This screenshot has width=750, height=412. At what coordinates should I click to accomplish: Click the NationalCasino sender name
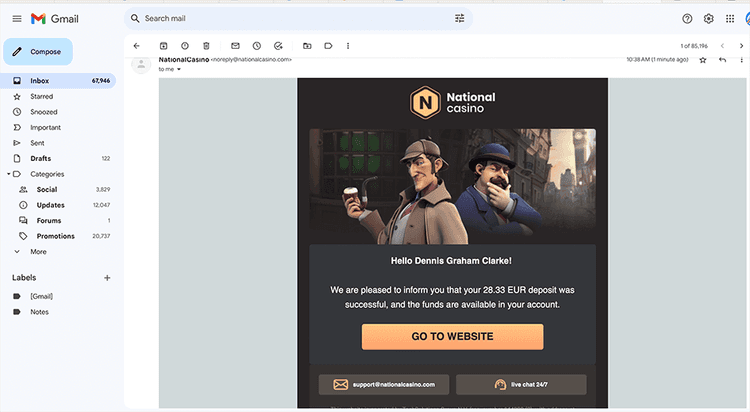point(184,59)
